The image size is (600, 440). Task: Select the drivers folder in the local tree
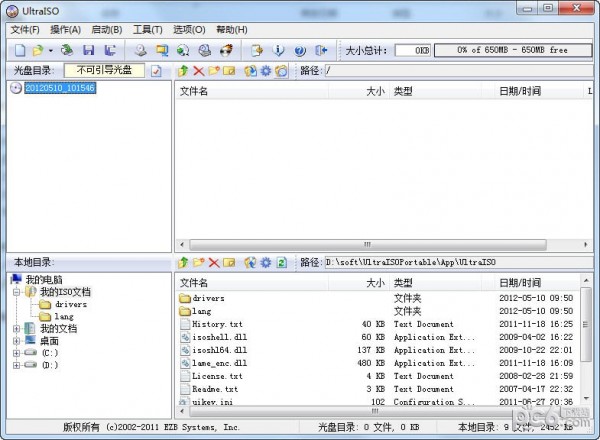pos(71,305)
